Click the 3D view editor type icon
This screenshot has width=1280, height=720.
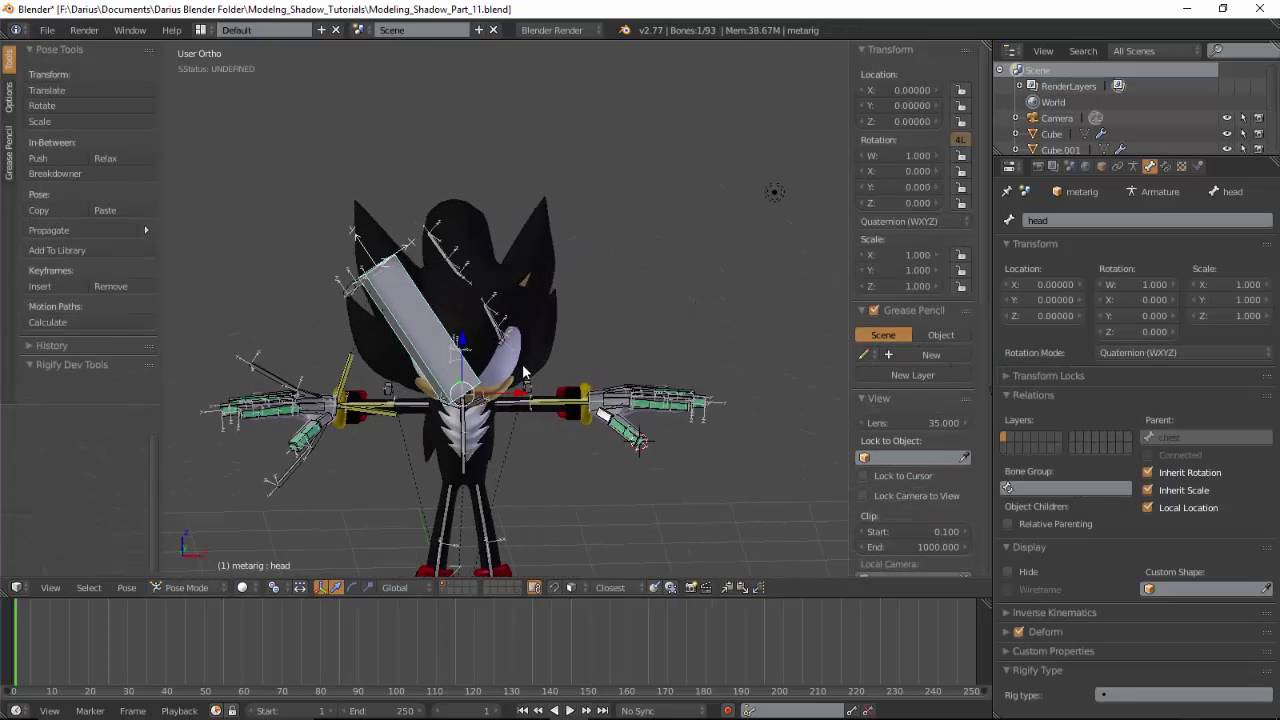[x=16, y=588]
